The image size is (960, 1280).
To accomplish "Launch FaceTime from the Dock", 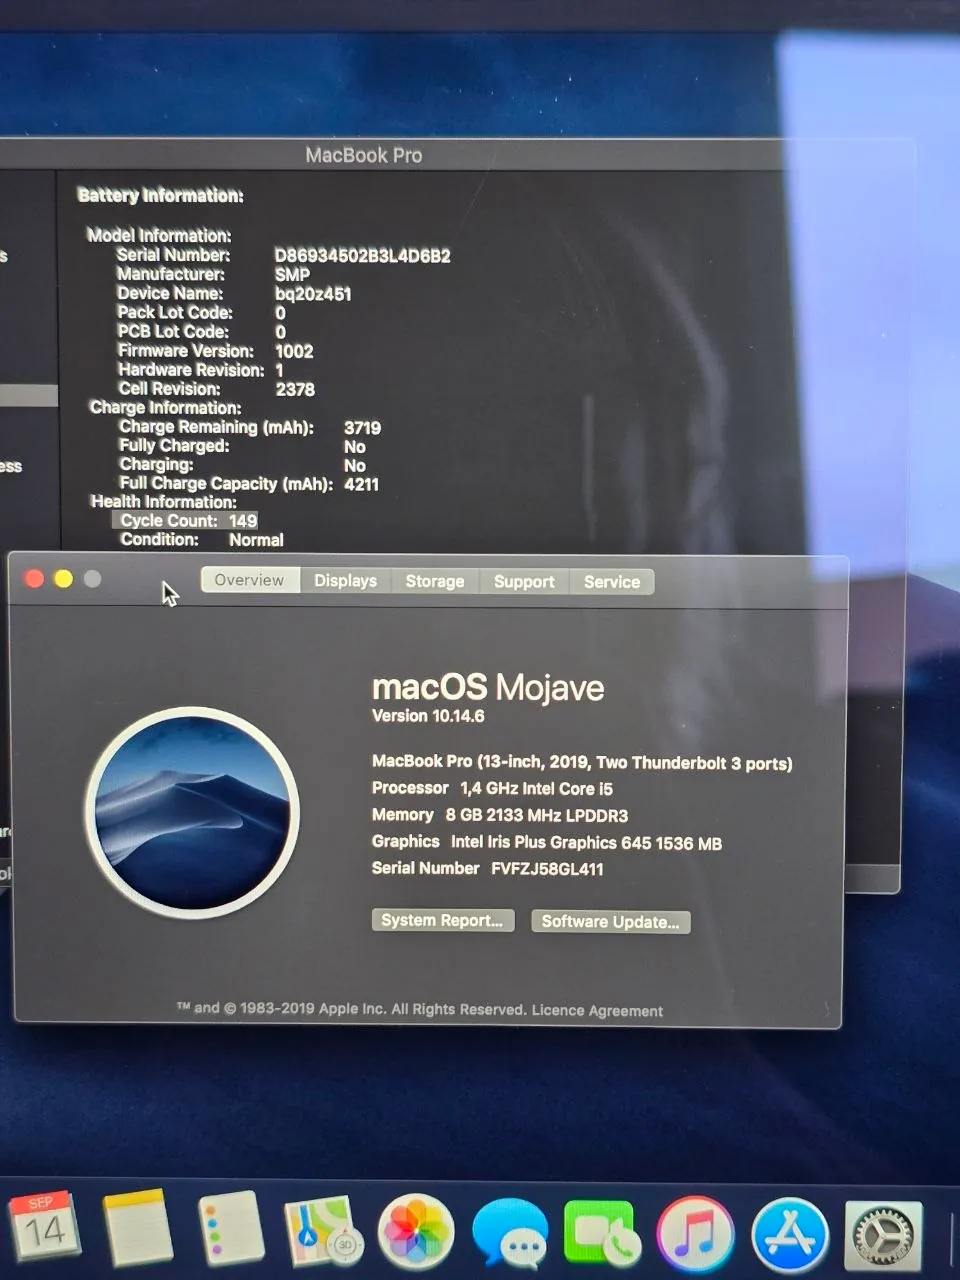I will (x=602, y=1234).
